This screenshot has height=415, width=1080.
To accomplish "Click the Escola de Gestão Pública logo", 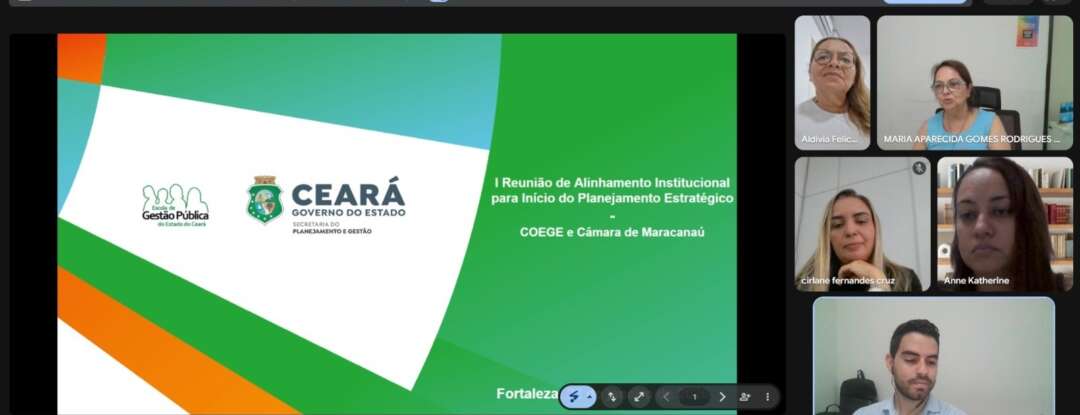I will pyautogui.click(x=176, y=205).
